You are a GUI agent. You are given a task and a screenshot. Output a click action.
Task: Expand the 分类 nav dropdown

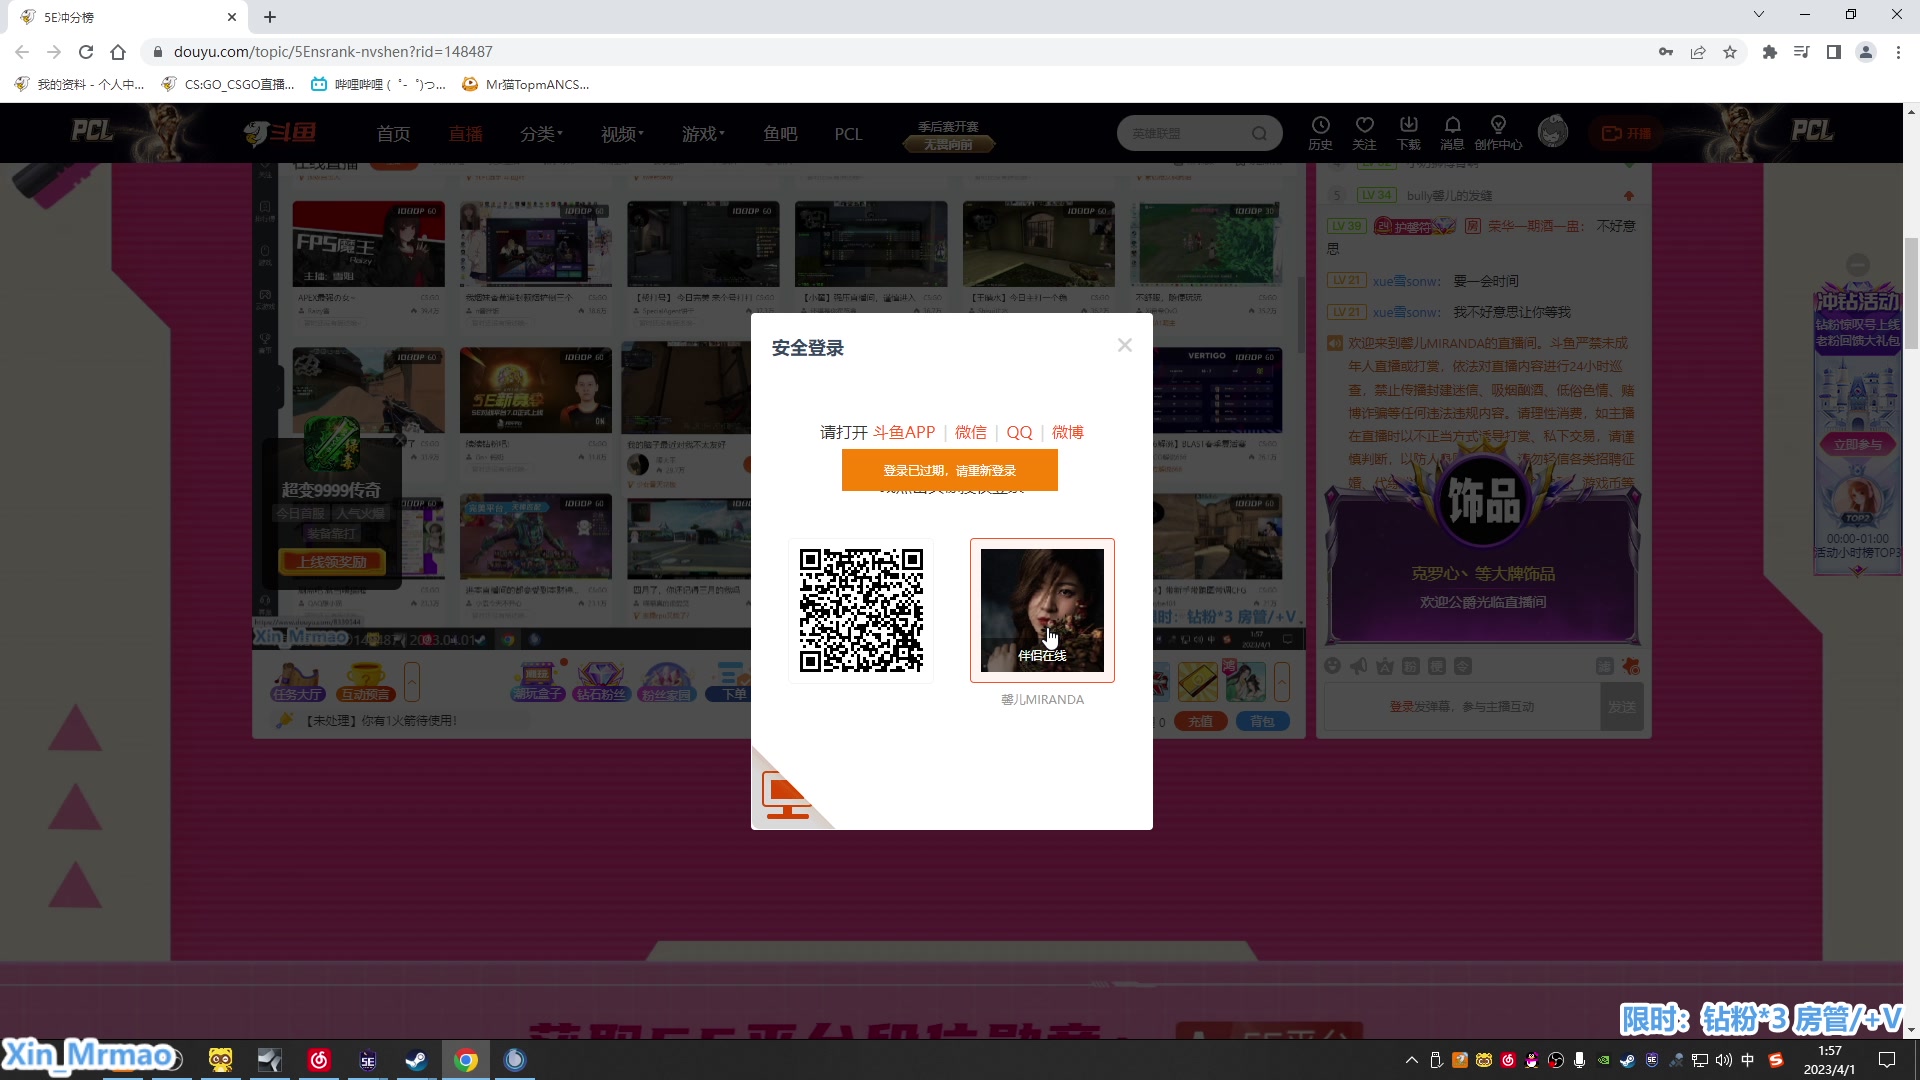[x=541, y=134]
